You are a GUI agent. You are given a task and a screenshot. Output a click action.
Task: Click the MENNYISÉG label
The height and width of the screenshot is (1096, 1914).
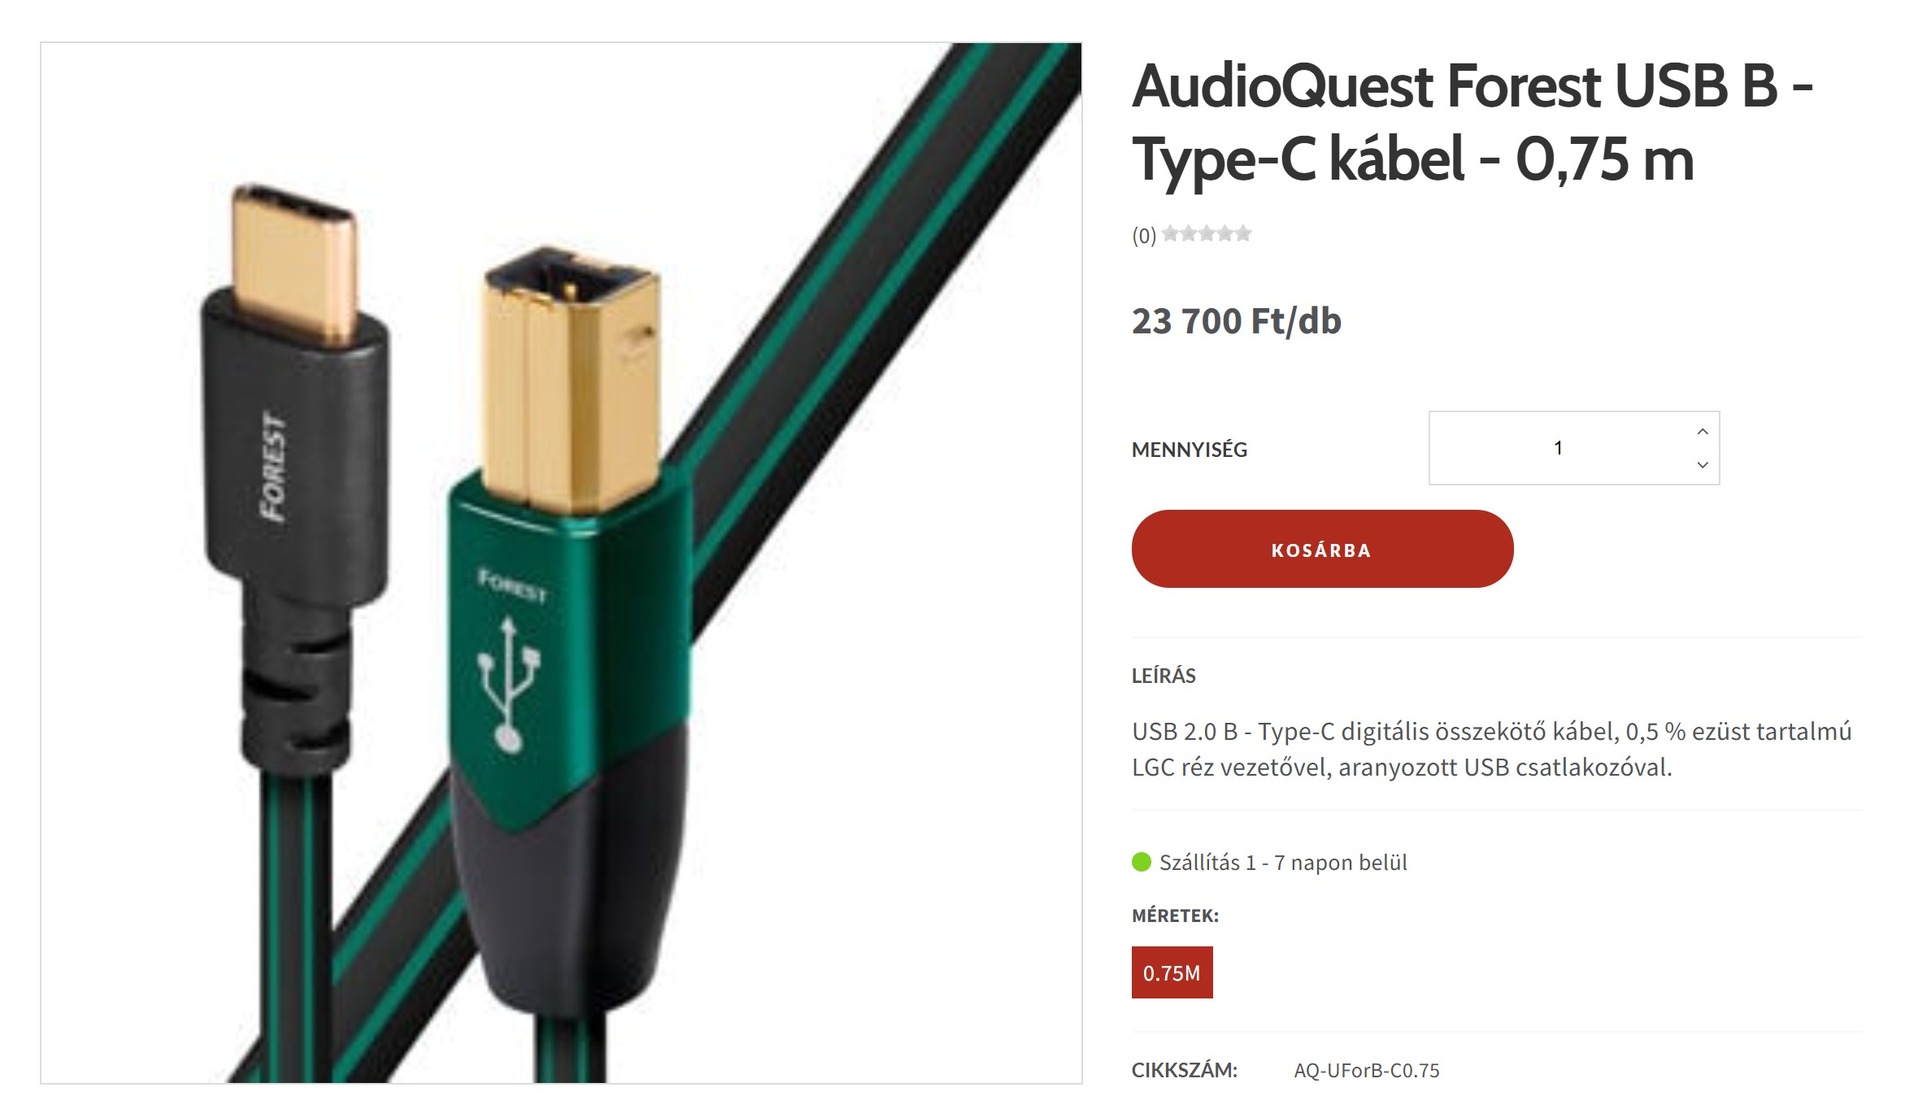1189,450
